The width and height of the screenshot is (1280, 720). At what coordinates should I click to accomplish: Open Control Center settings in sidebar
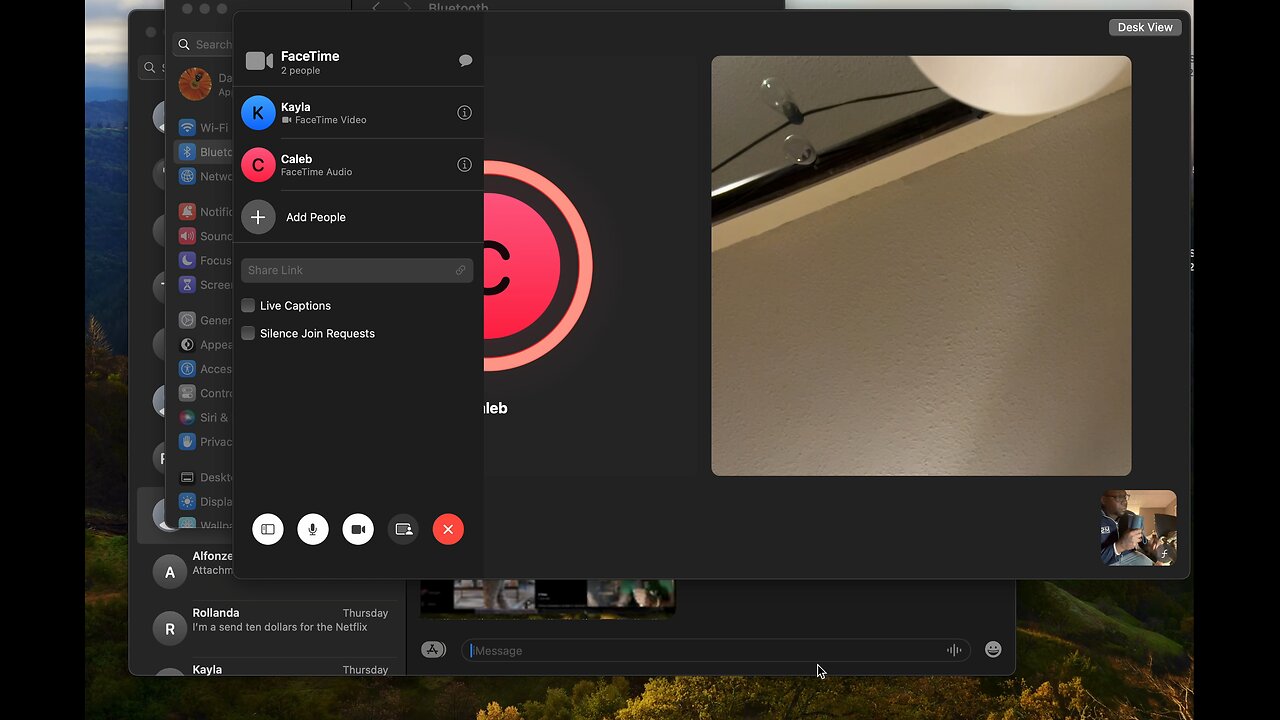(204, 393)
